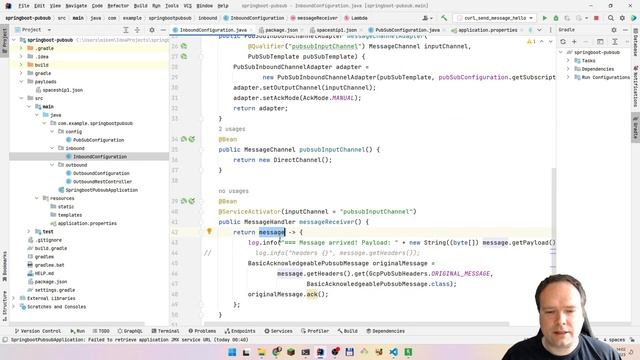Toggle the Gradle side tool window button
The height and width of the screenshot is (360, 640).
click(x=636, y=128)
